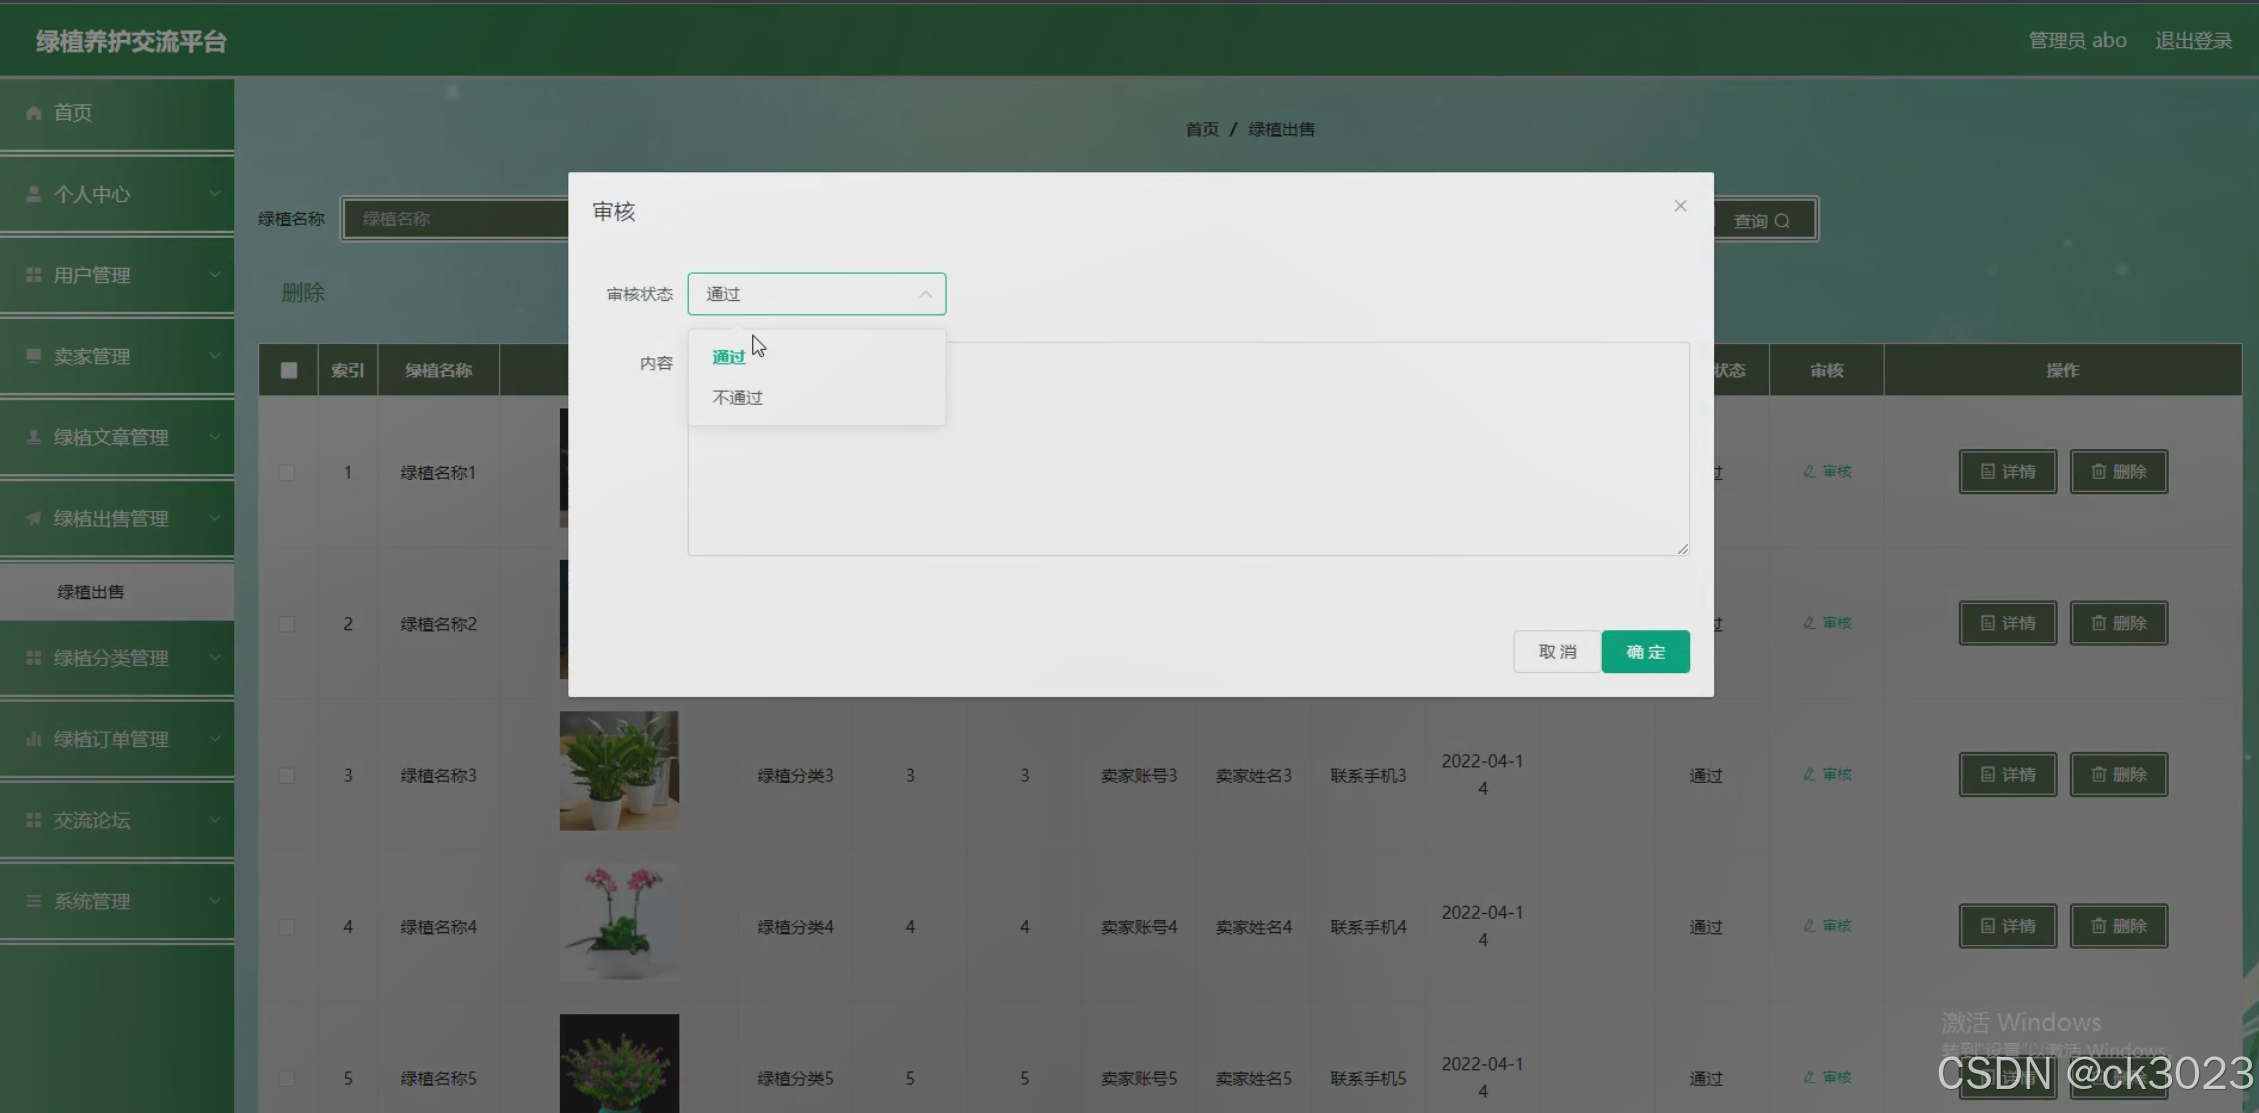2259x1113 pixels.
Task: Check the checkbox for row 3
Action: click(287, 776)
